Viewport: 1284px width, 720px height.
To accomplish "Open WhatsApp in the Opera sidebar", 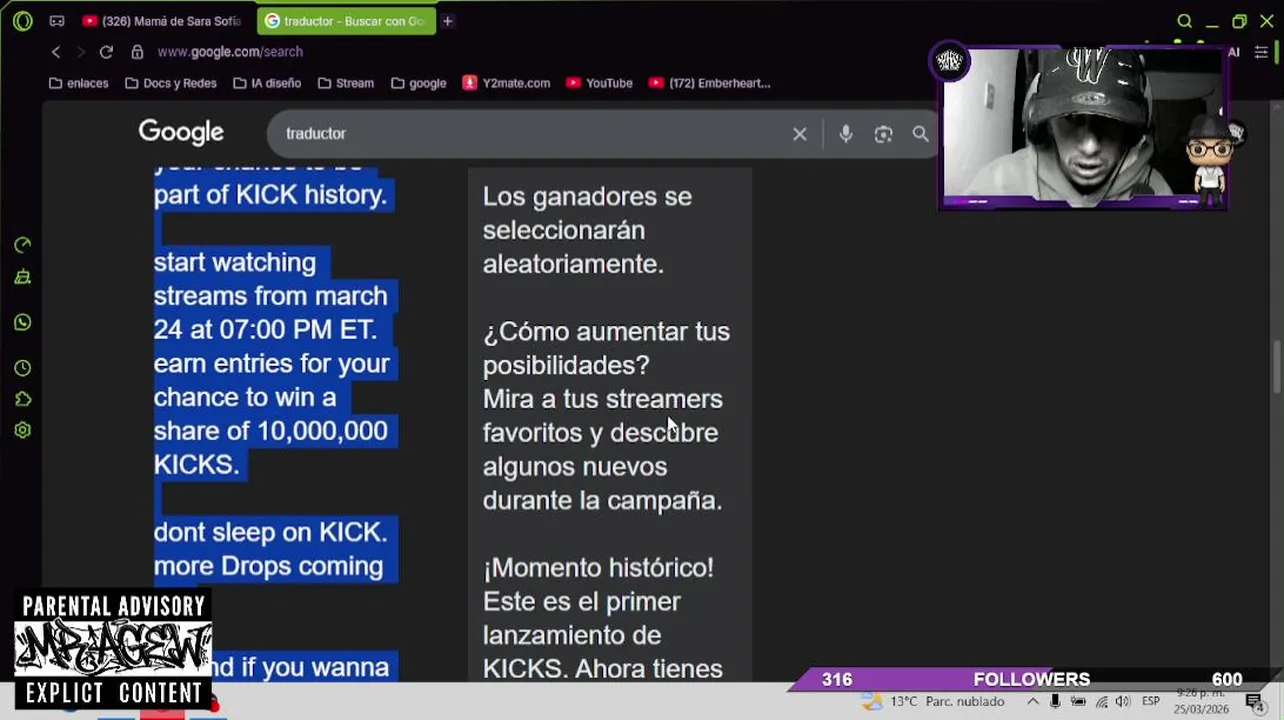I will point(23,322).
